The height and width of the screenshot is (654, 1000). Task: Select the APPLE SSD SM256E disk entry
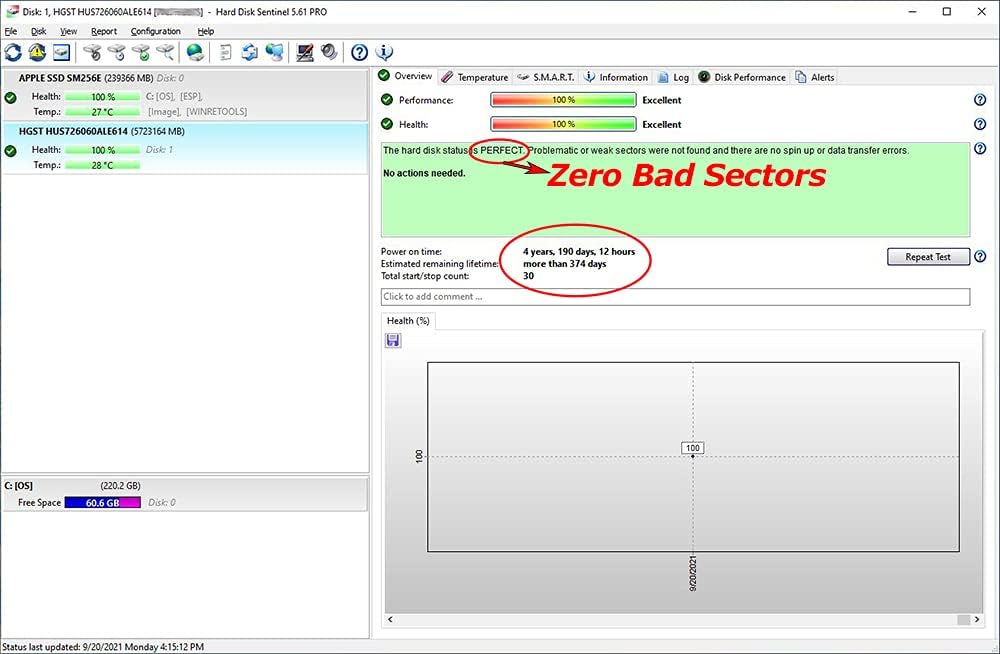pyautogui.click(x=185, y=94)
